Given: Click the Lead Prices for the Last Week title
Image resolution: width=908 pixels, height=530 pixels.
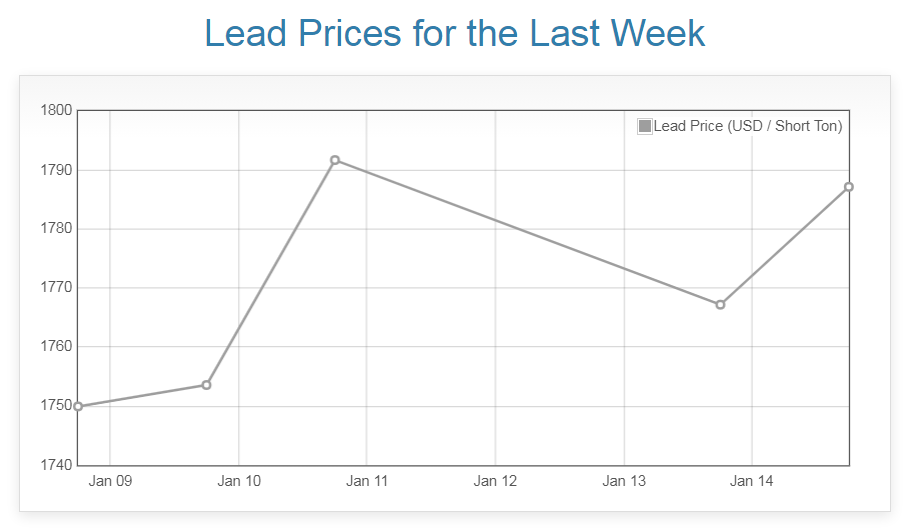Looking at the screenshot, I should coord(455,33).
